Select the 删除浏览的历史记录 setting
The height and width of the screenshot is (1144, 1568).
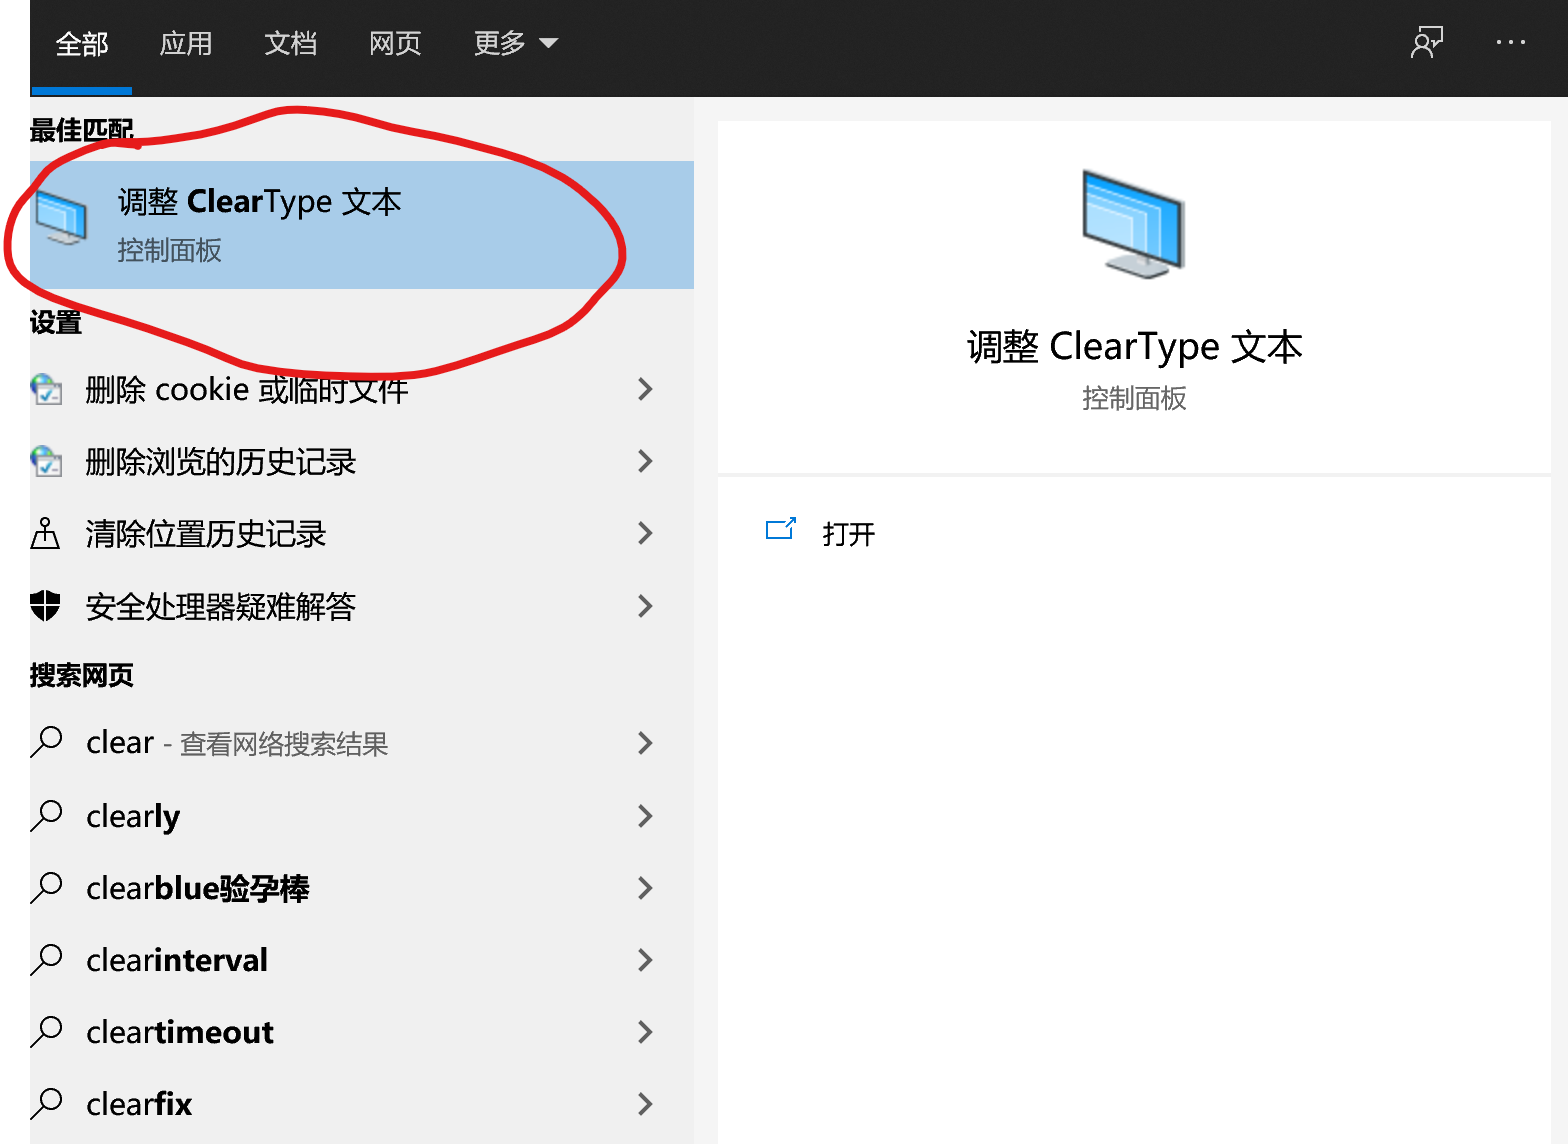click(362, 461)
